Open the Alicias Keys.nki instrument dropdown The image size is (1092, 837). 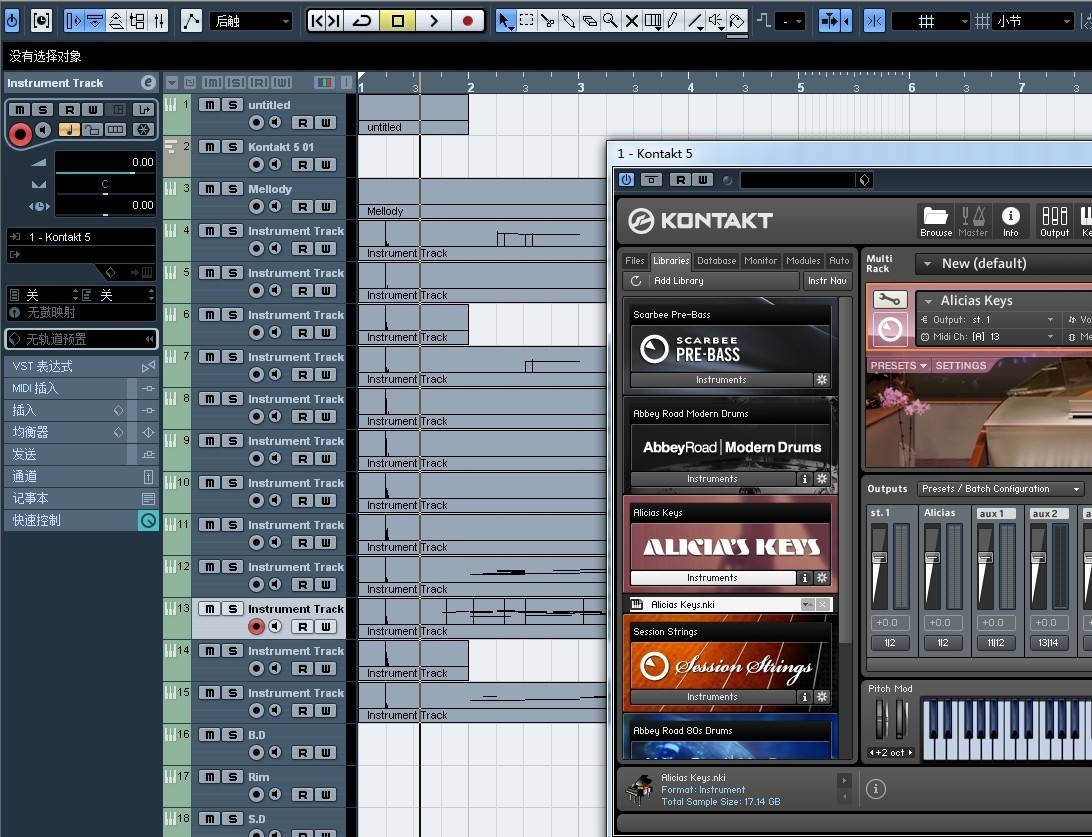(807, 604)
